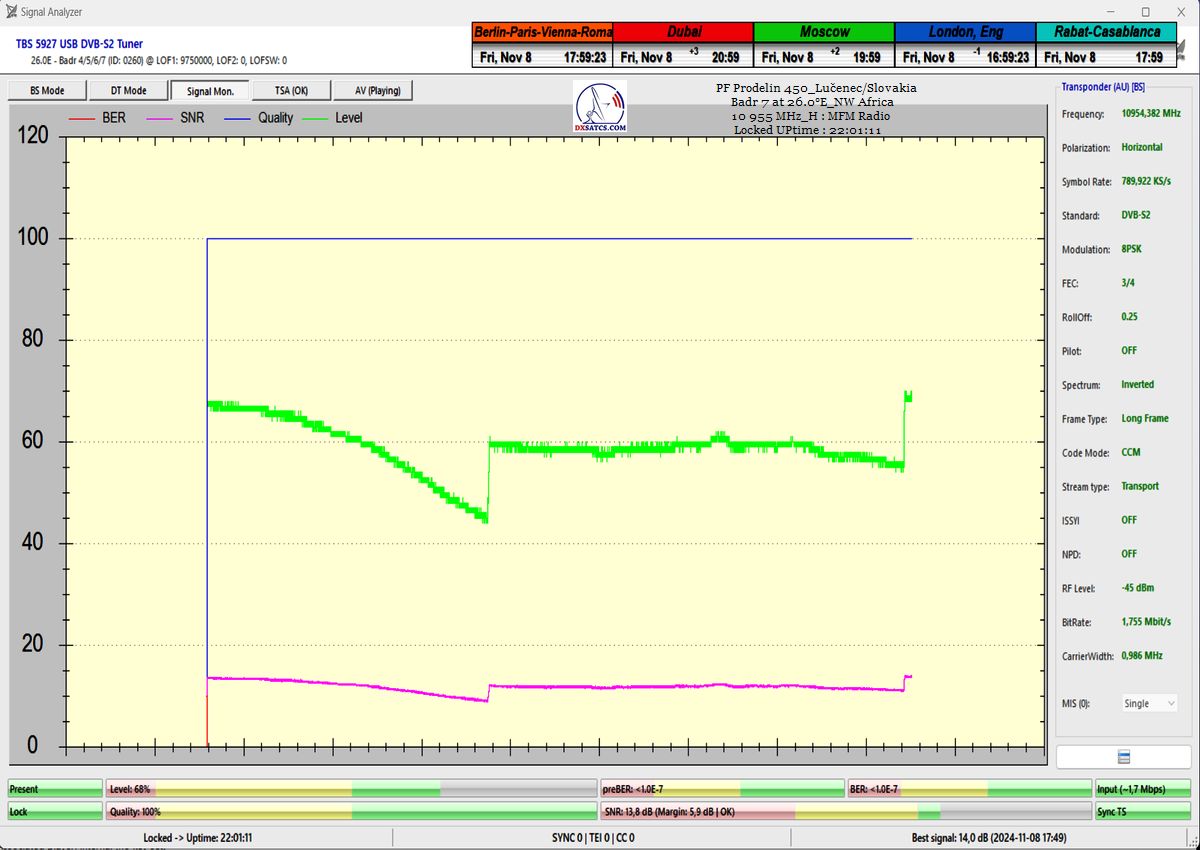Maximize the Signal Analyzer window
The height and width of the screenshot is (850, 1200).
tap(1145, 12)
